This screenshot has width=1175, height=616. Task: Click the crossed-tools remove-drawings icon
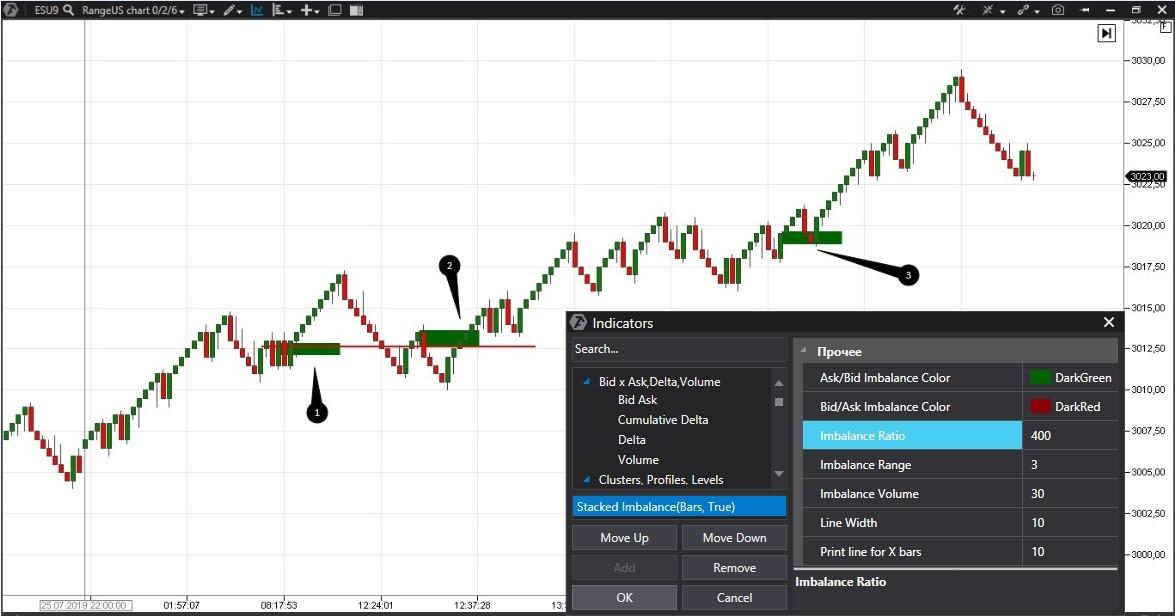tap(987, 9)
